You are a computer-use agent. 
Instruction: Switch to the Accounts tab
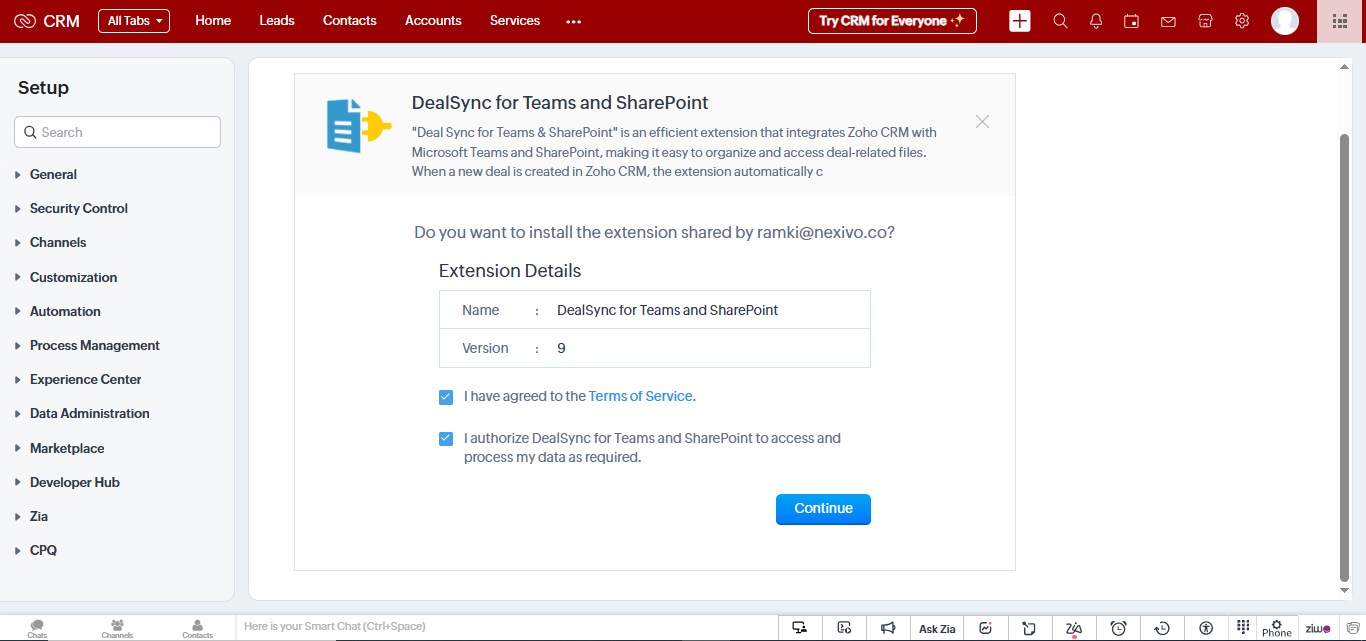coord(433,21)
